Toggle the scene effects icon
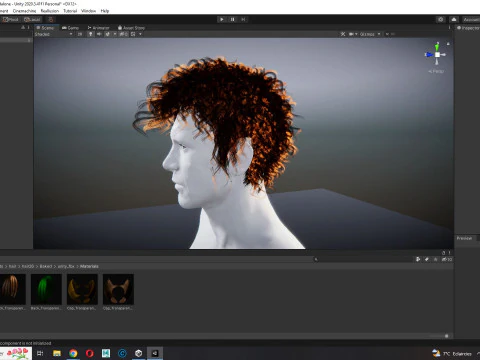480x360 pixels. click(107, 34)
